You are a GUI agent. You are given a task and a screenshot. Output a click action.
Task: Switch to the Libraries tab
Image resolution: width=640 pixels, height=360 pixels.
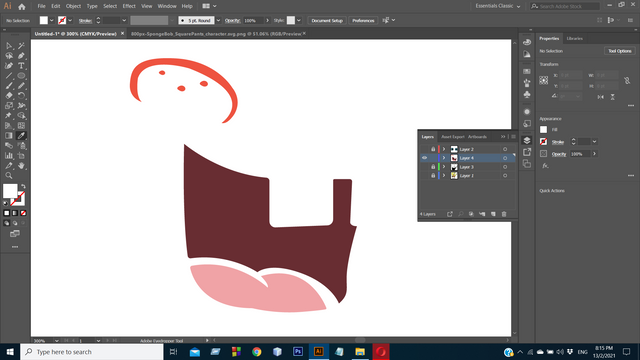574,38
